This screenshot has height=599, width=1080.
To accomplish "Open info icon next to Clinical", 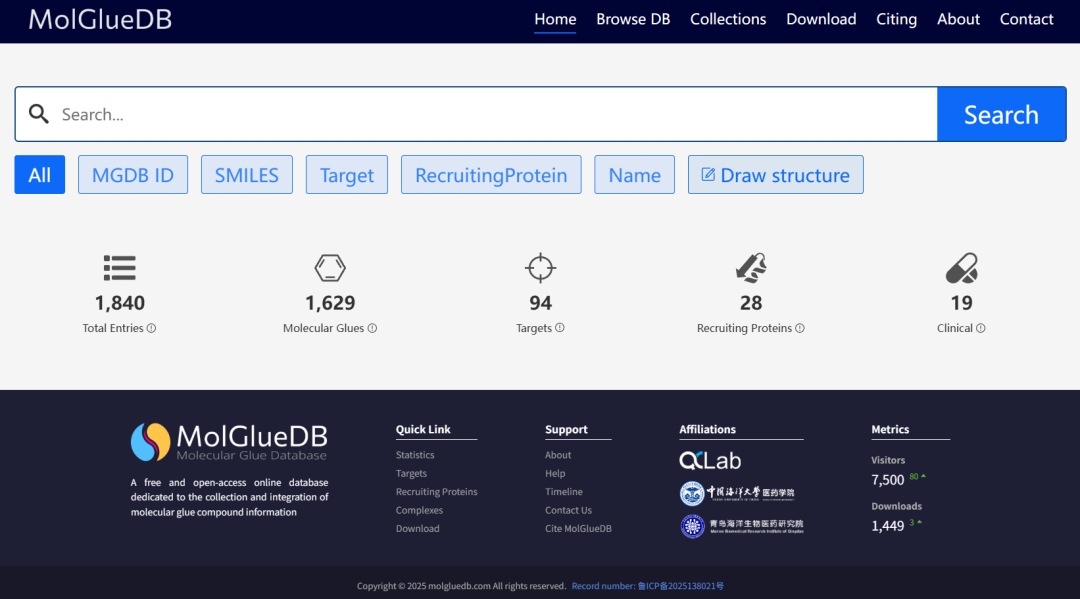I will [x=981, y=328].
